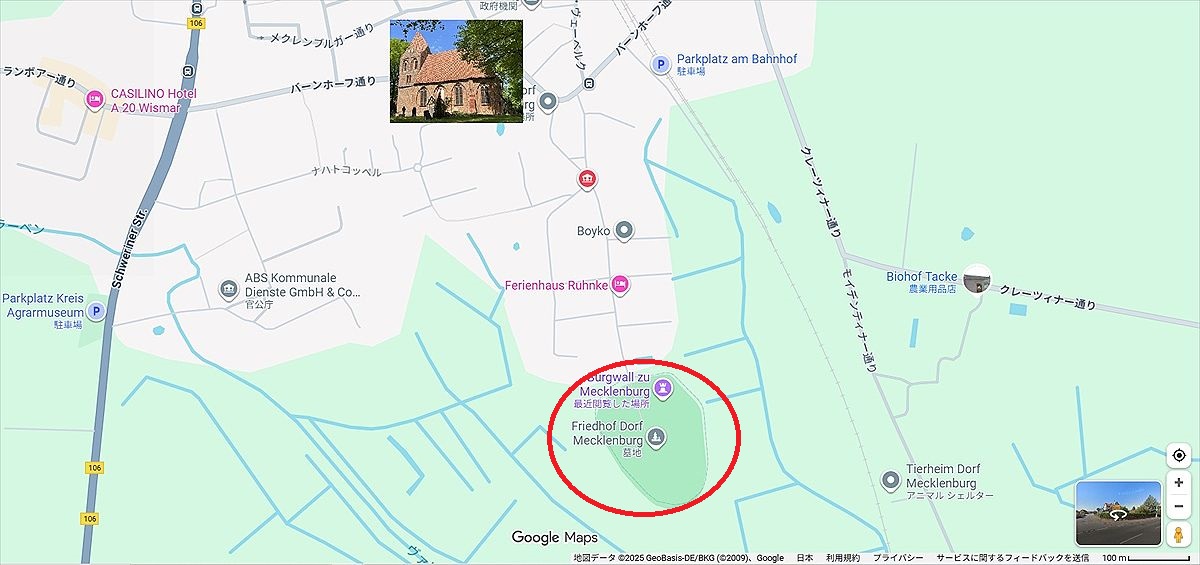Open the Ferienhaus Ruhnke lodging pin
The height and width of the screenshot is (565, 1200).
click(x=620, y=284)
